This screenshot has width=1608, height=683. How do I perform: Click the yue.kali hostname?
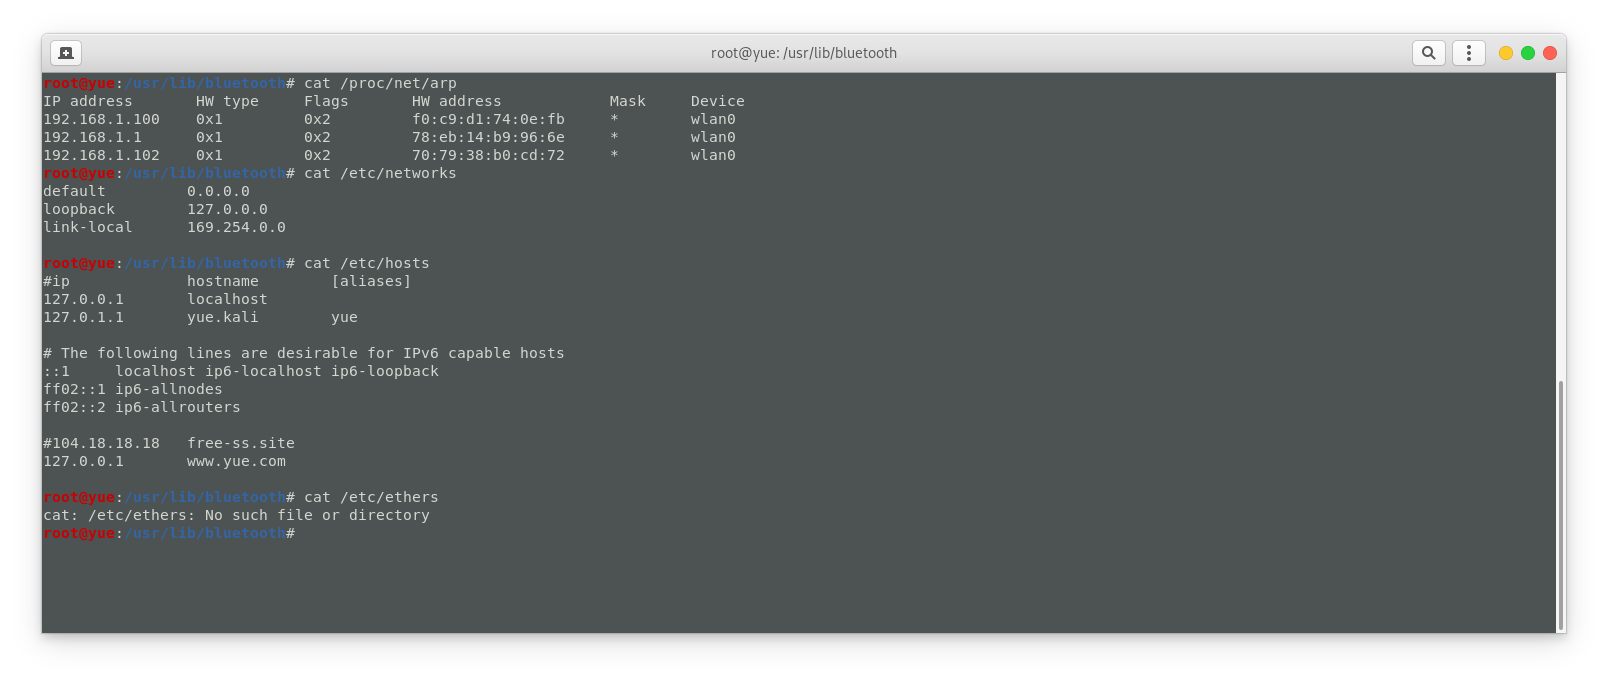click(x=222, y=317)
